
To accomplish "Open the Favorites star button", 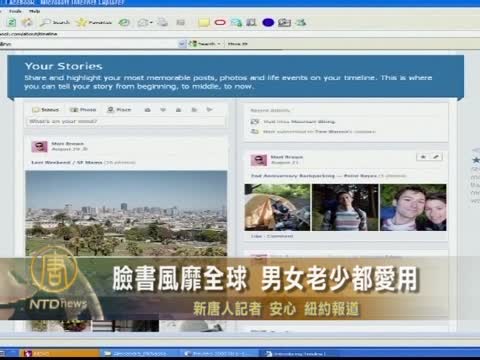I will tap(94, 23).
